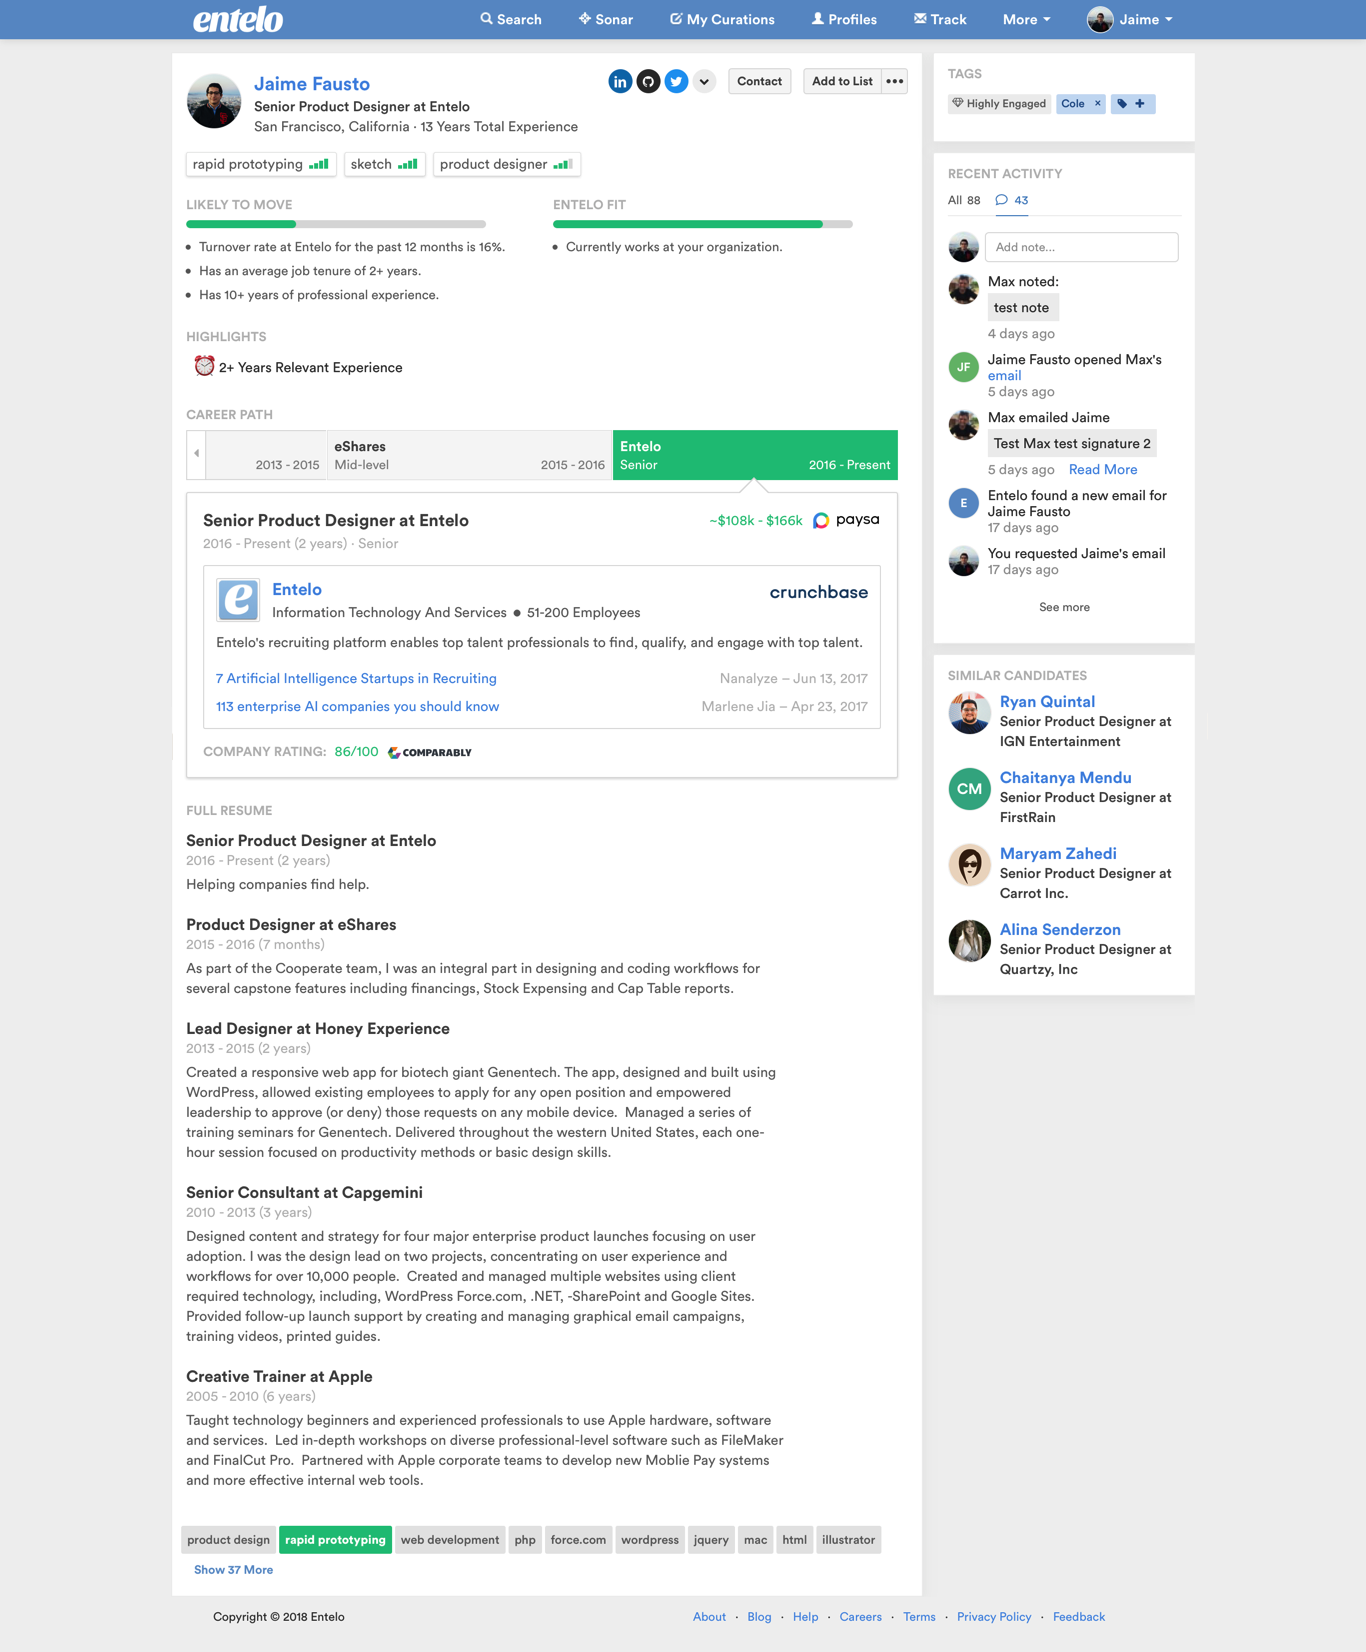The height and width of the screenshot is (1652, 1366).
Task: Click the three-dots more actions button
Action: click(894, 82)
